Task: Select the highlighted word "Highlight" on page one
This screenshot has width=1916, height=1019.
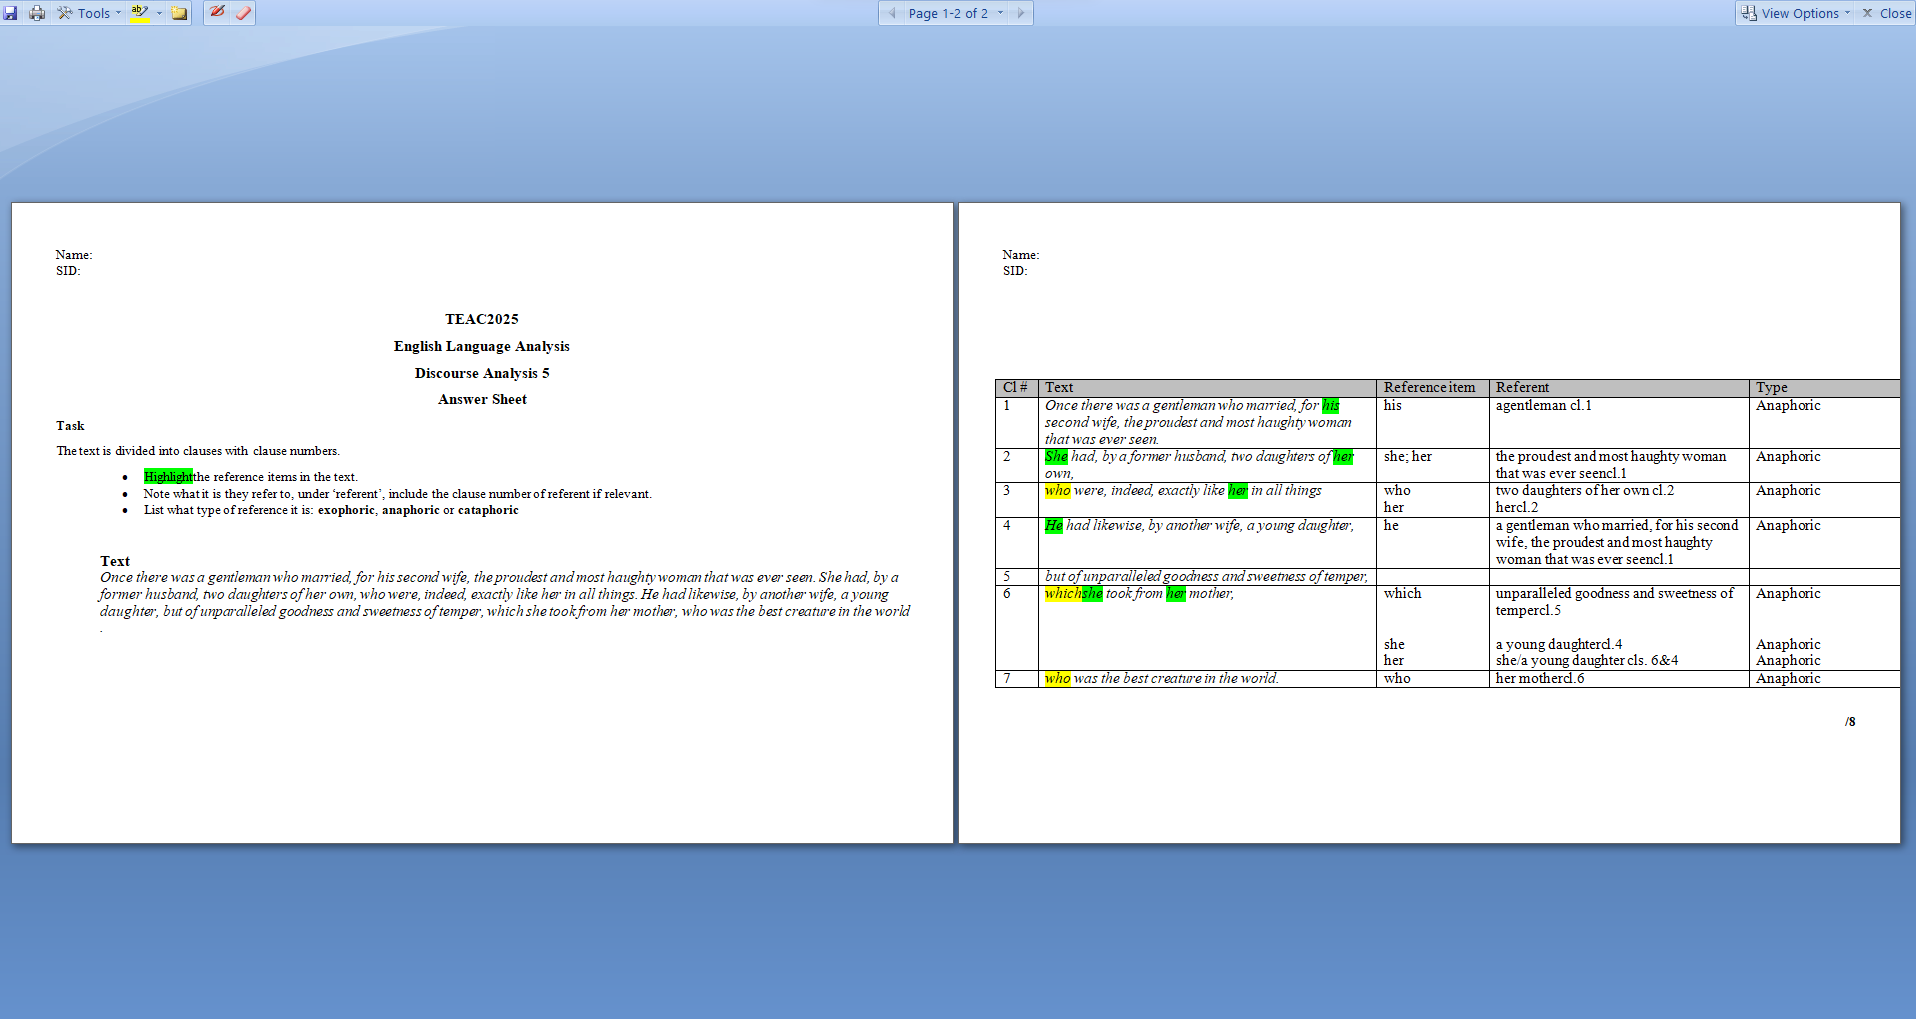Action: [x=168, y=477]
